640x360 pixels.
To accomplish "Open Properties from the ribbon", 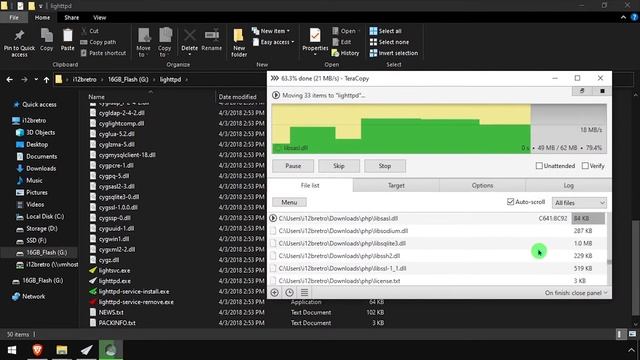I will tap(315, 41).
